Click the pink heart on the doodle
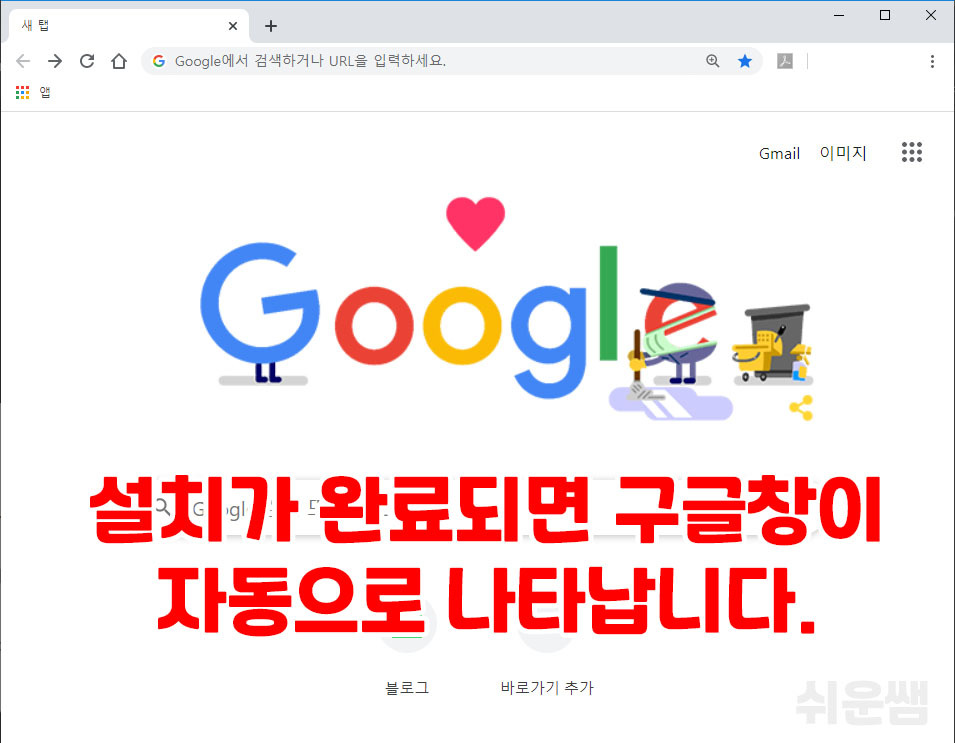This screenshot has height=743, width=955. coord(476,223)
